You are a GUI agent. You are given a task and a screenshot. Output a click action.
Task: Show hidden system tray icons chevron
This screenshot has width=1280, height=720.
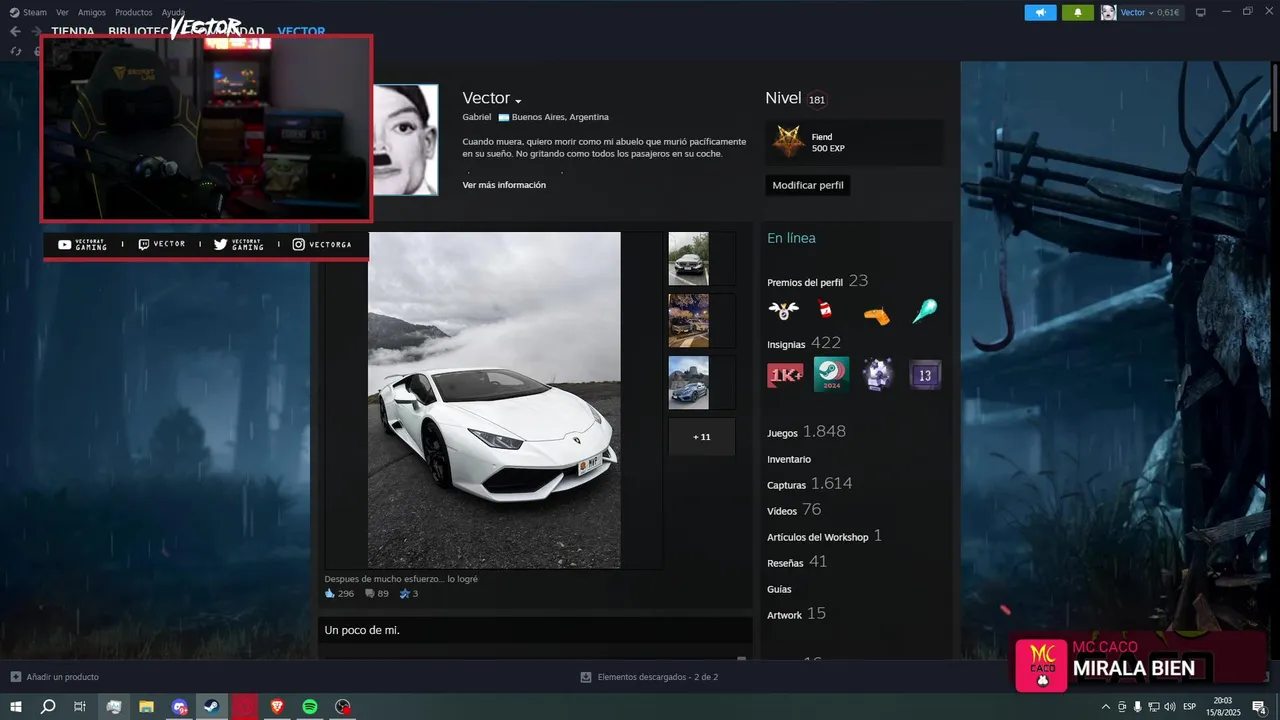pos(1105,707)
